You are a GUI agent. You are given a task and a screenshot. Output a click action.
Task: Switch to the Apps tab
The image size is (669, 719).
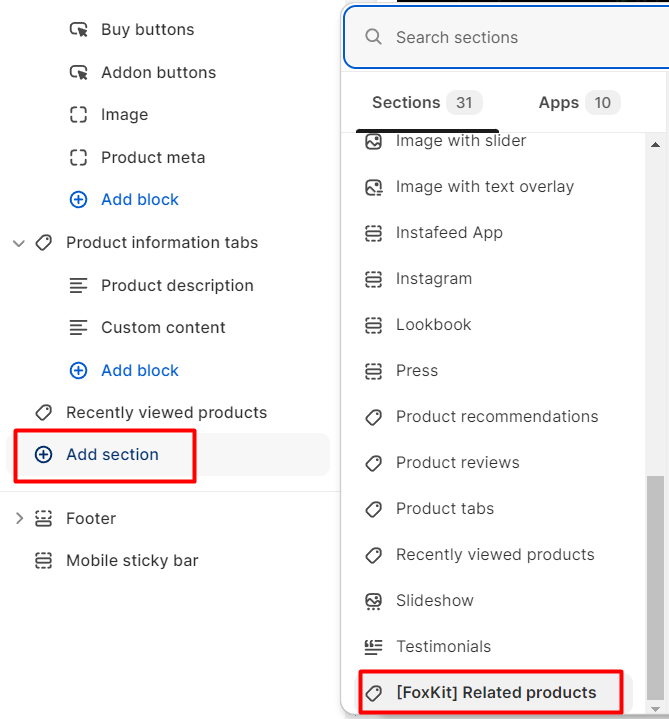(580, 103)
